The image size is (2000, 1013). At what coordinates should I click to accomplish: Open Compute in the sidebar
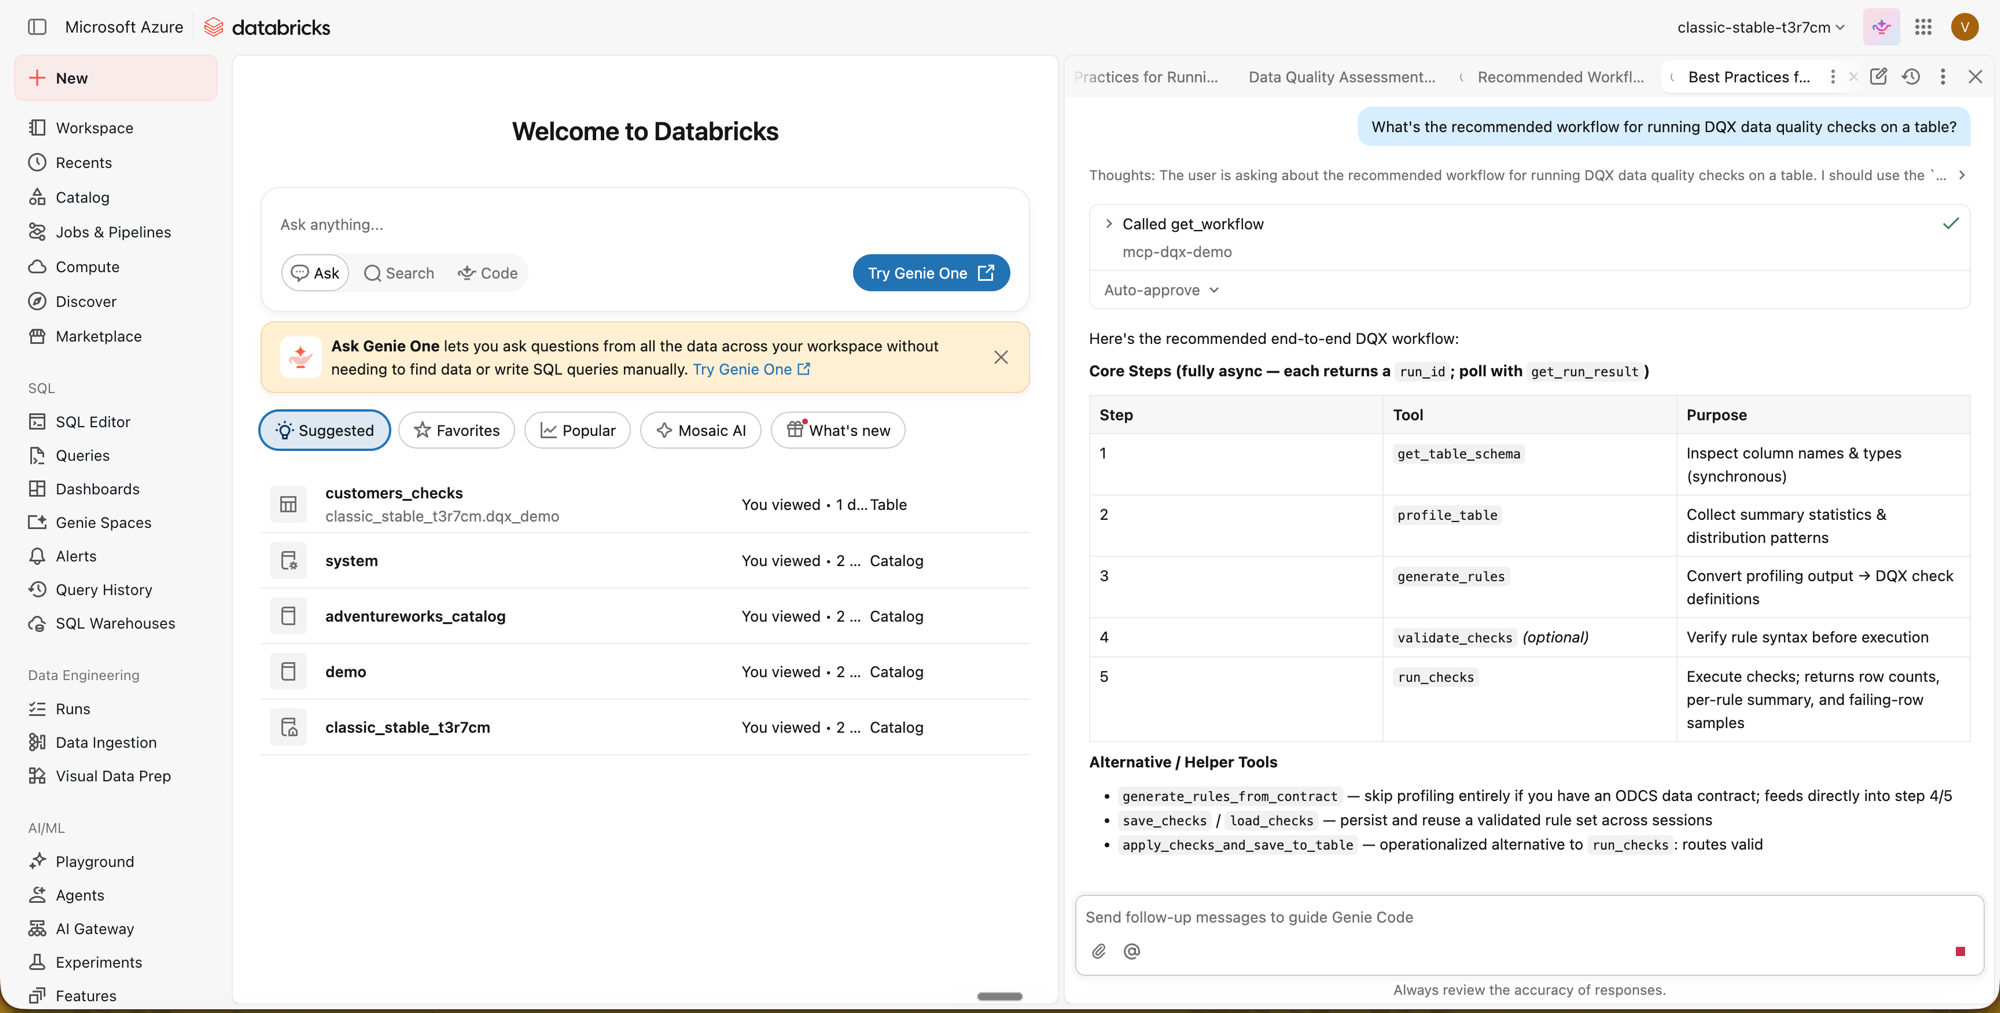point(87,267)
